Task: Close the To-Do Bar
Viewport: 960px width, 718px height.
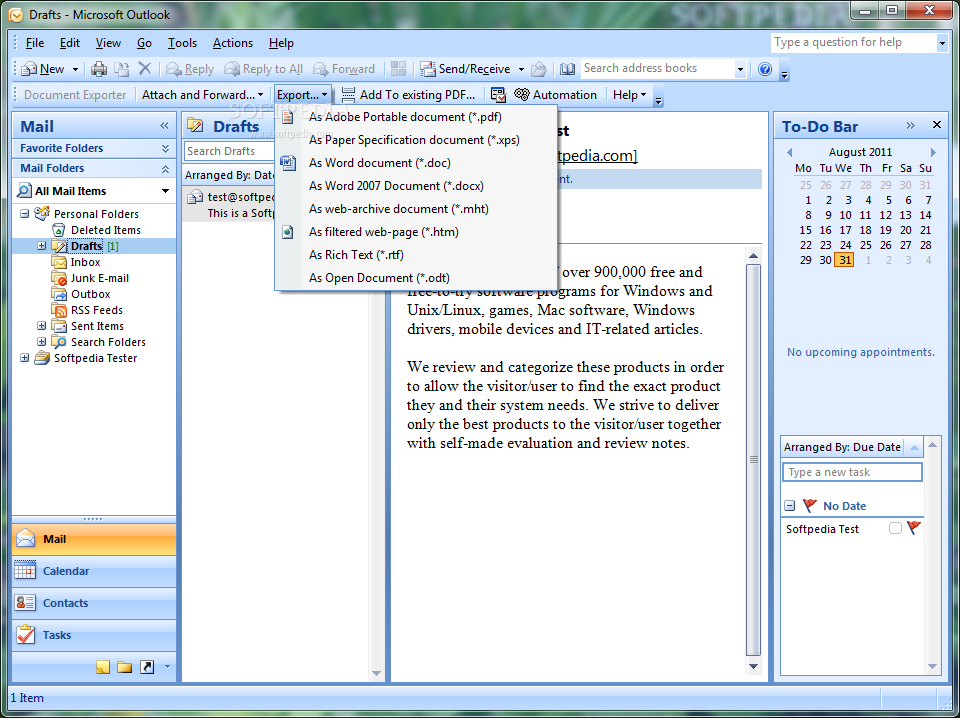Action: pos(937,125)
